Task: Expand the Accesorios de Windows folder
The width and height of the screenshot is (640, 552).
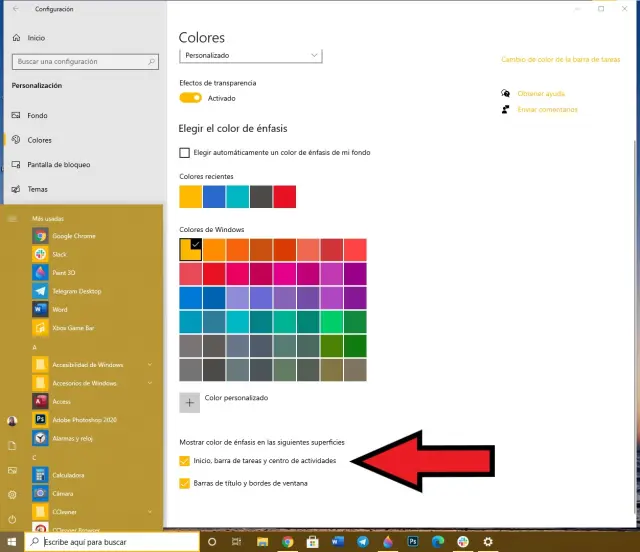Action: tap(90, 383)
